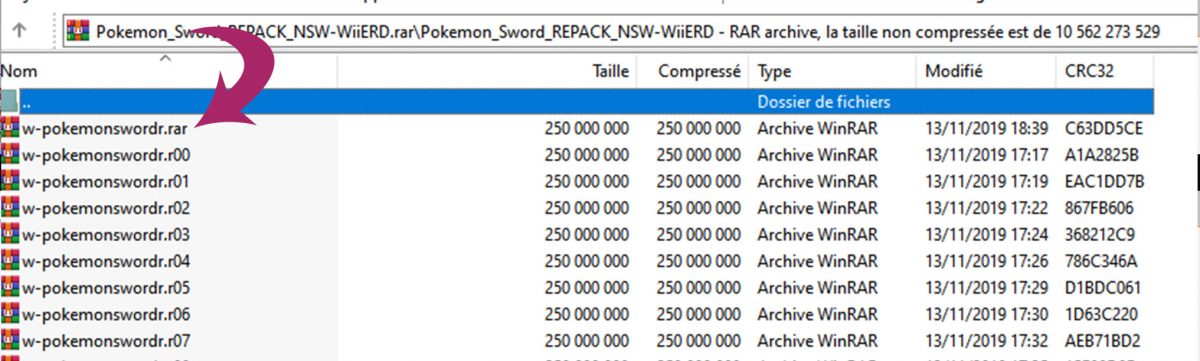Click CRC32 value EAC1DD7B
Screen dimensions: 1200x361
point(1105,182)
